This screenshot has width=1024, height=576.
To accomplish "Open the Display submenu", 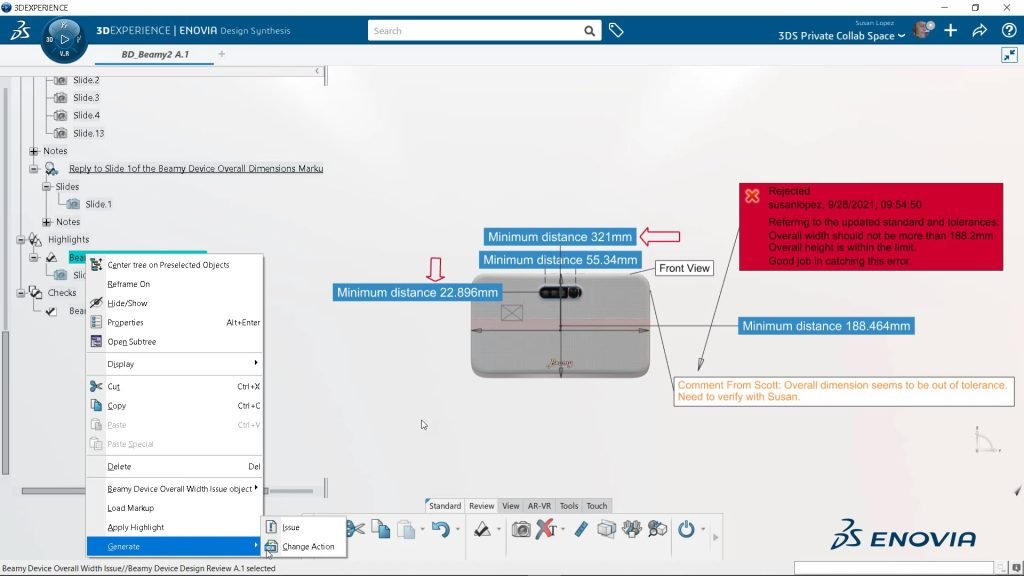I will click(174, 364).
